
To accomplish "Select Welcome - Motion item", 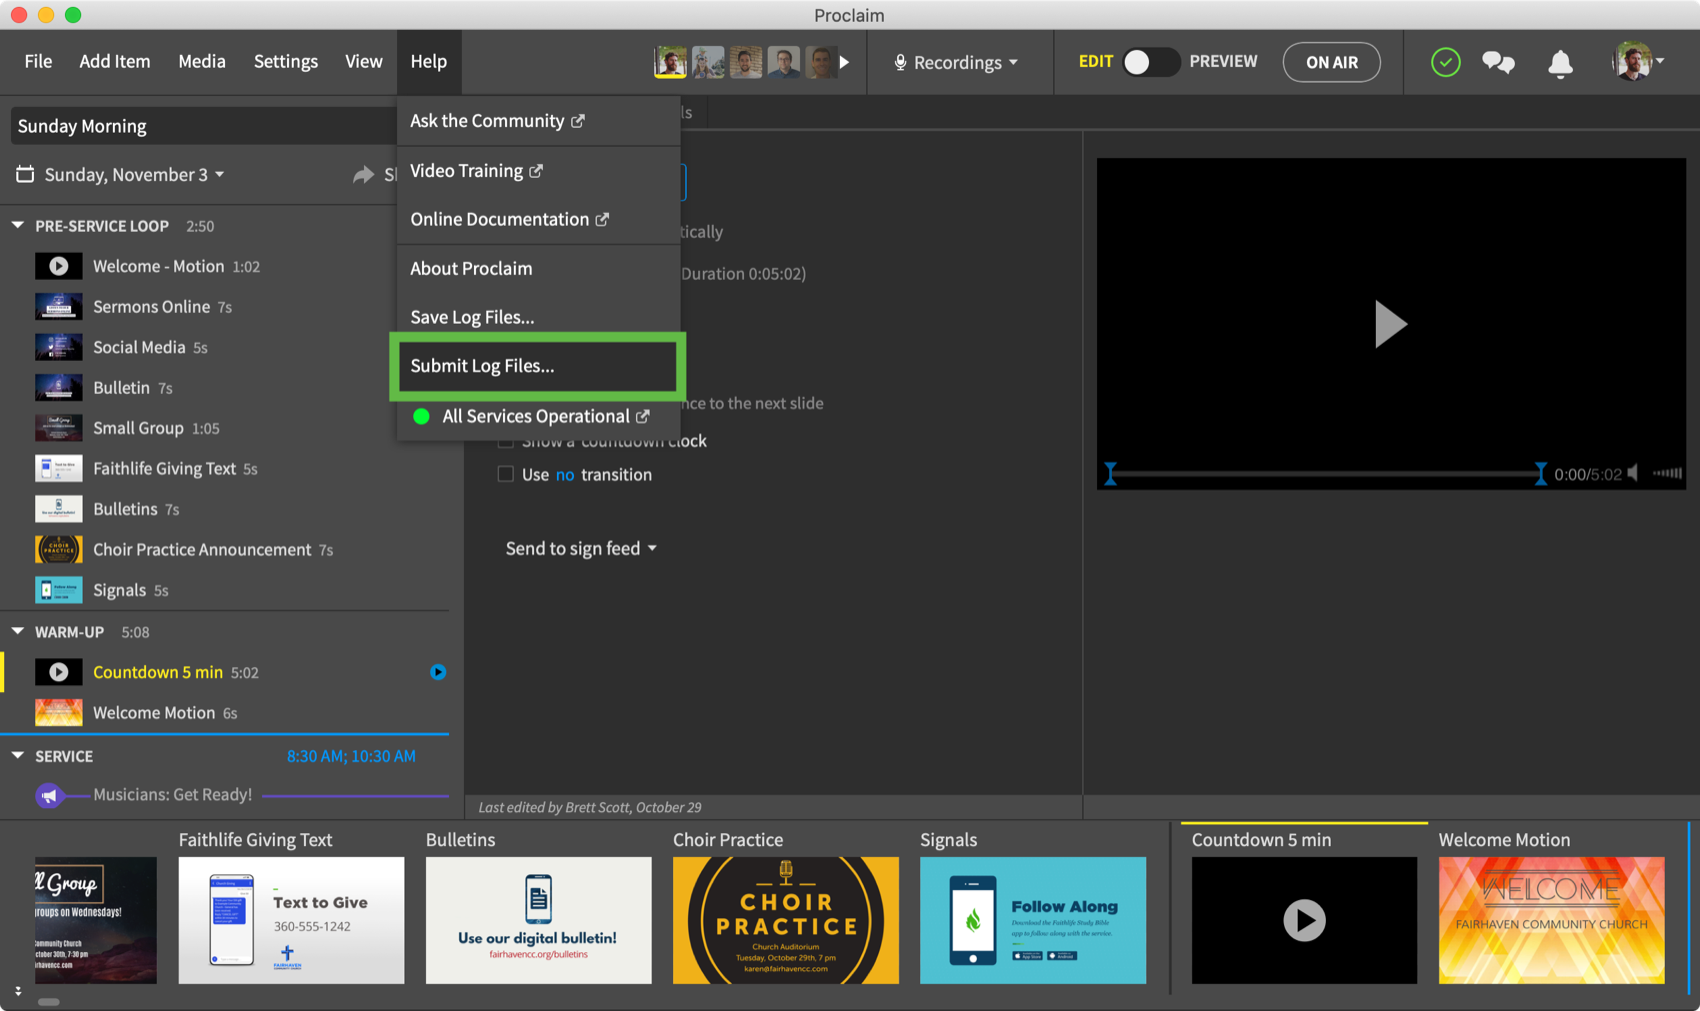I will click(x=225, y=266).
